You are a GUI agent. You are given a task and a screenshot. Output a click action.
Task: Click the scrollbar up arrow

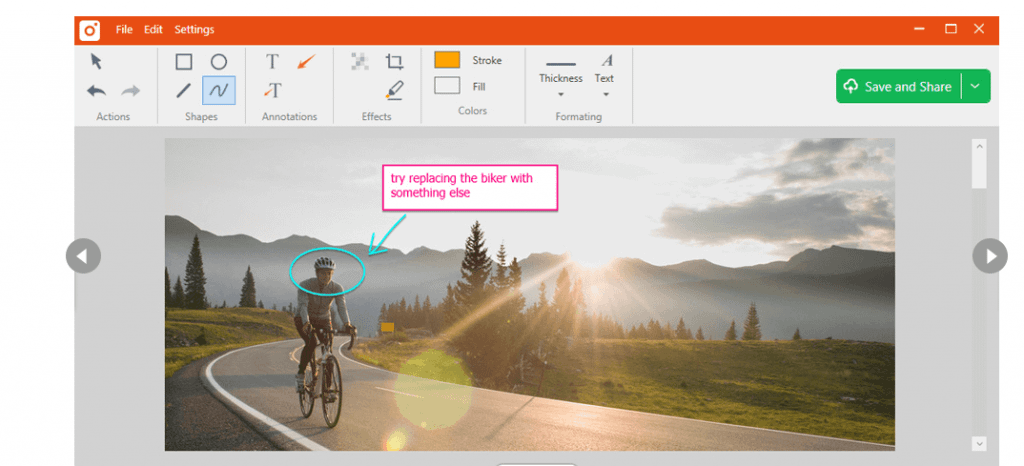coord(979,146)
